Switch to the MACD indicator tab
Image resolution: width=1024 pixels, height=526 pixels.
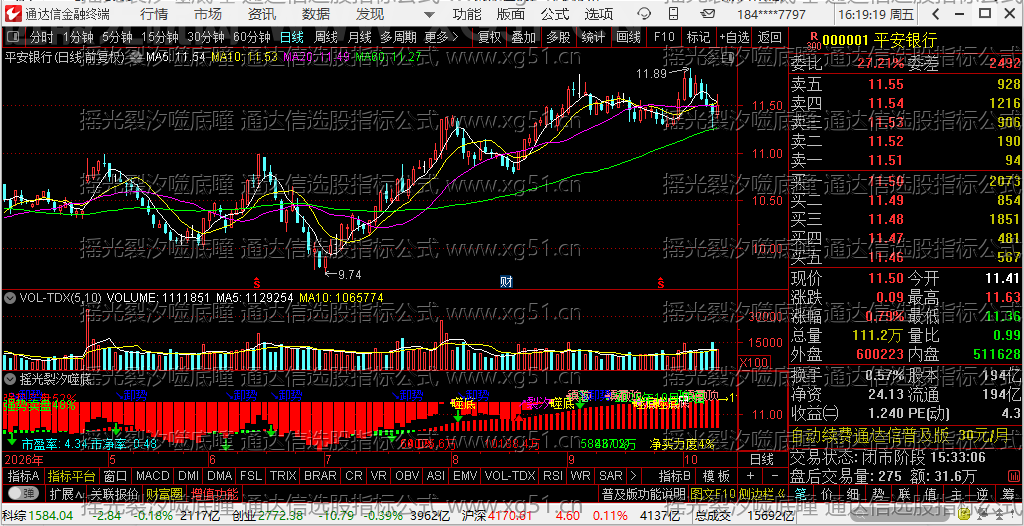[x=153, y=476]
